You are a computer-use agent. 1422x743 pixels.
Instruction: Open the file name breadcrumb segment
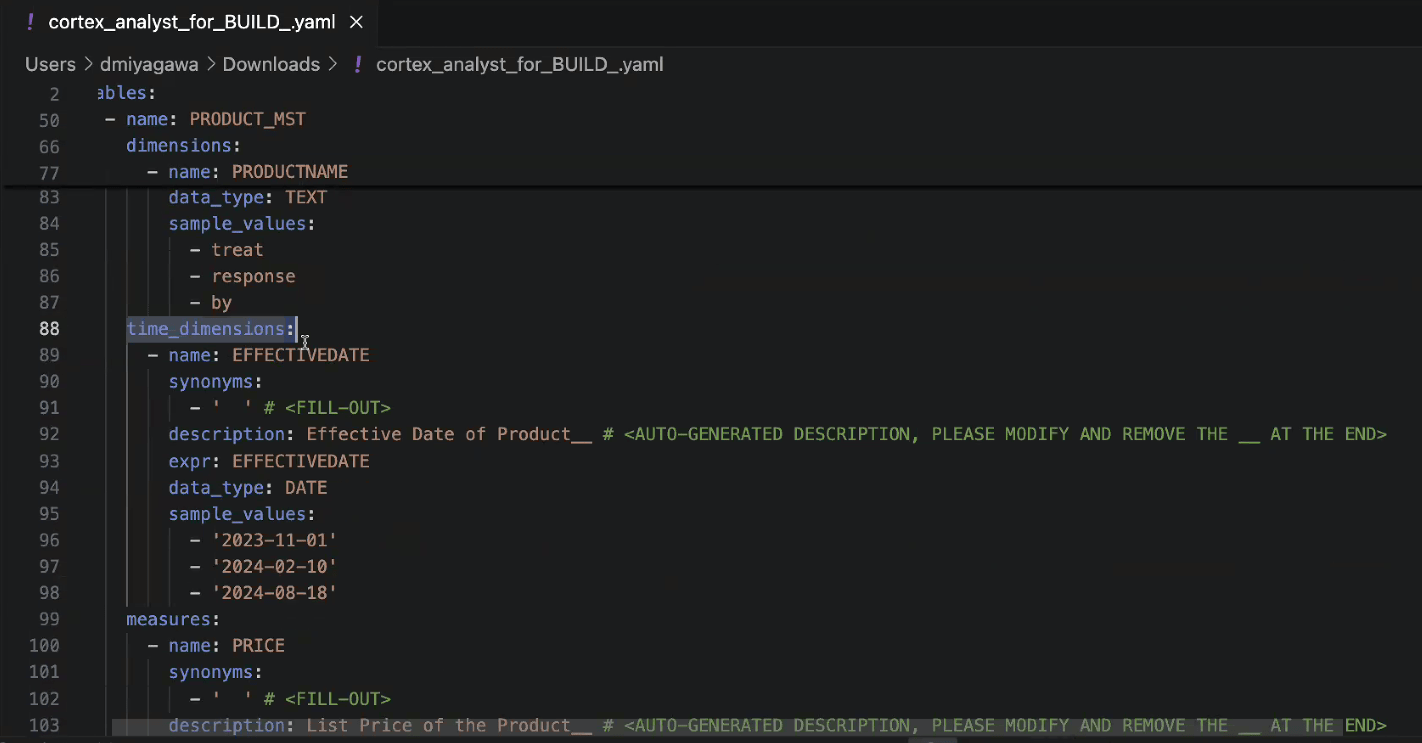pyautogui.click(x=519, y=64)
